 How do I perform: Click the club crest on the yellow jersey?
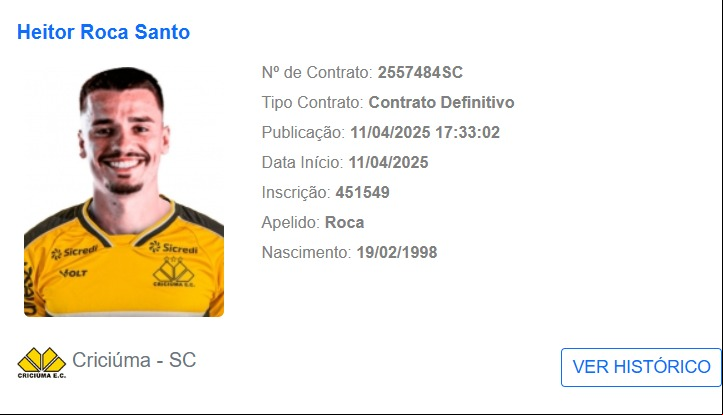[173, 272]
